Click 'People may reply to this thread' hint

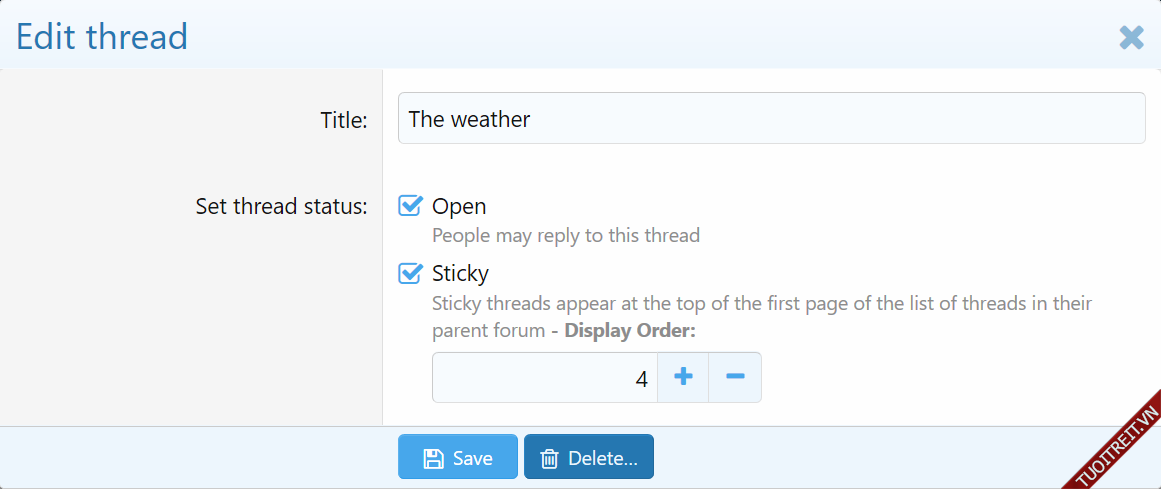565,236
